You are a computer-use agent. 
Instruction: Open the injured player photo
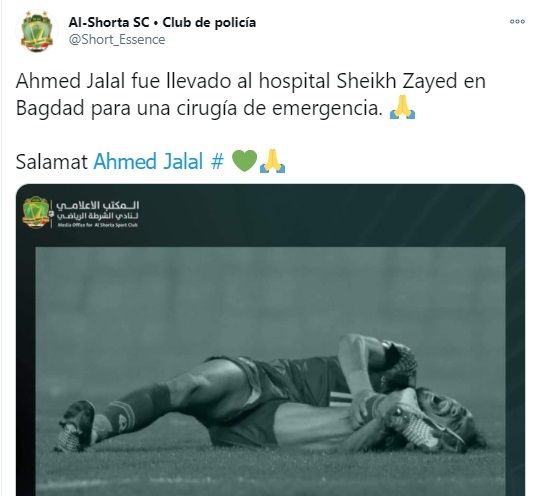270,371
